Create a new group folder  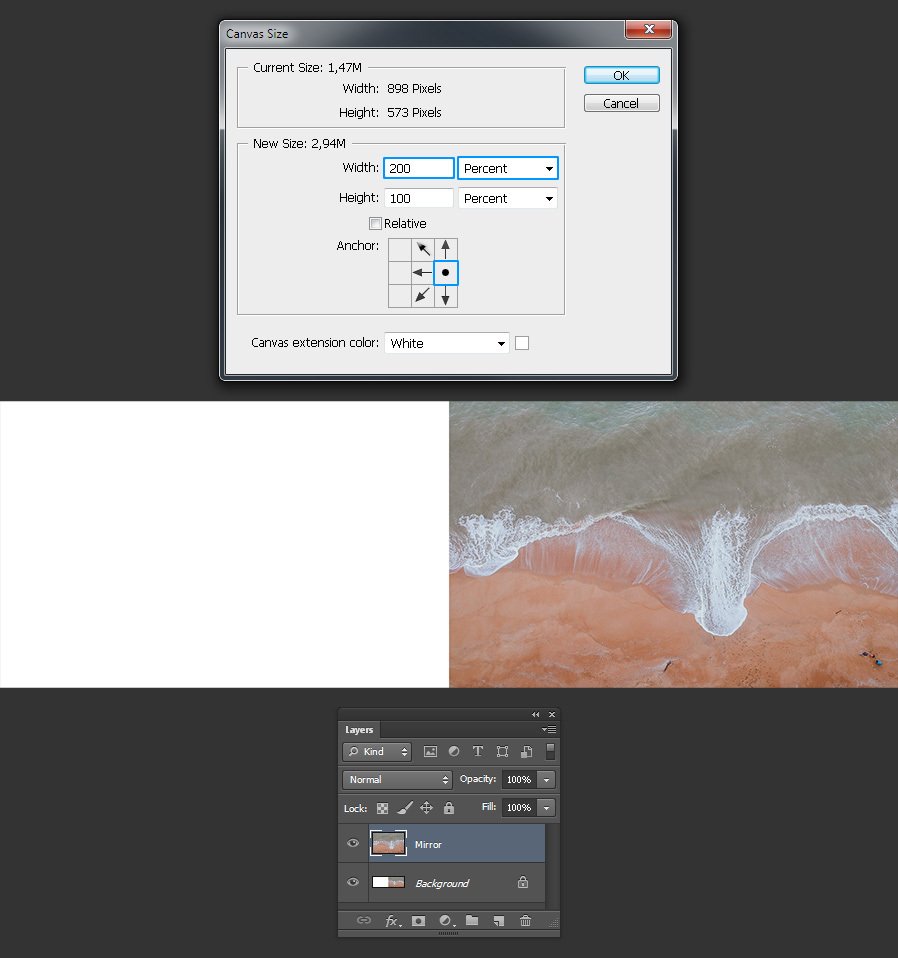[x=472, y=920]
